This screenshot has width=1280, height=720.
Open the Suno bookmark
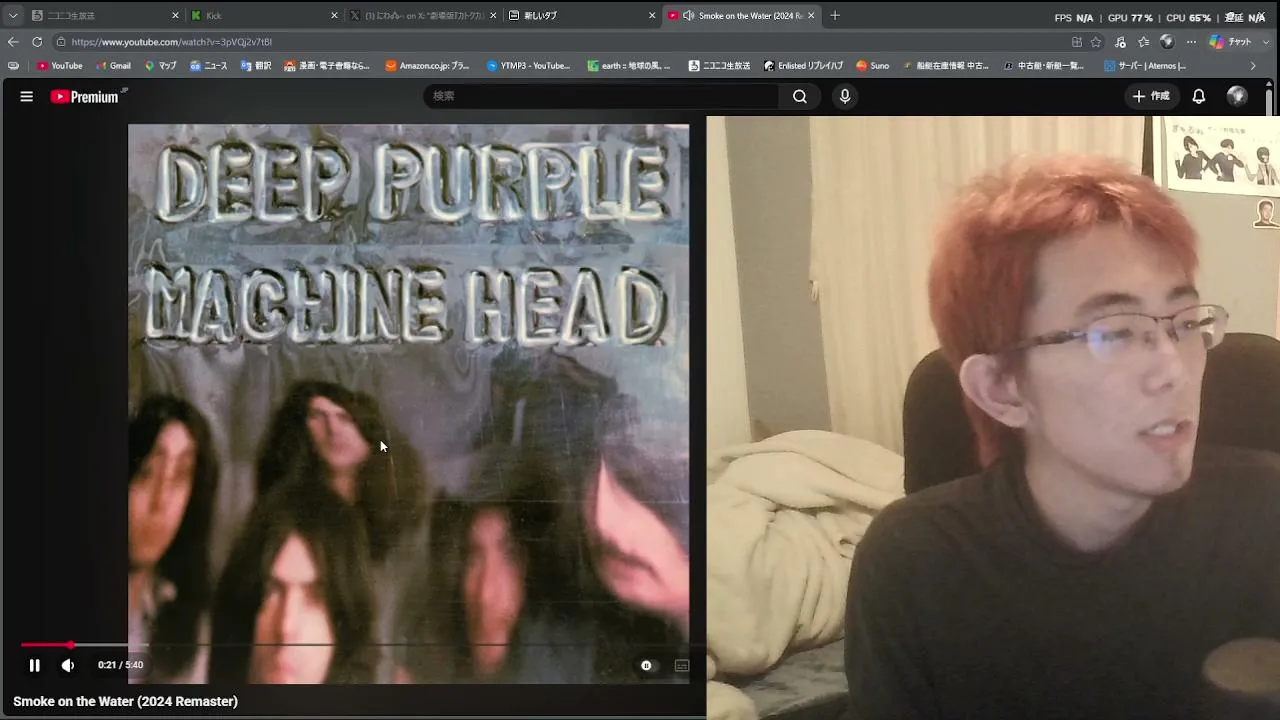872,66
